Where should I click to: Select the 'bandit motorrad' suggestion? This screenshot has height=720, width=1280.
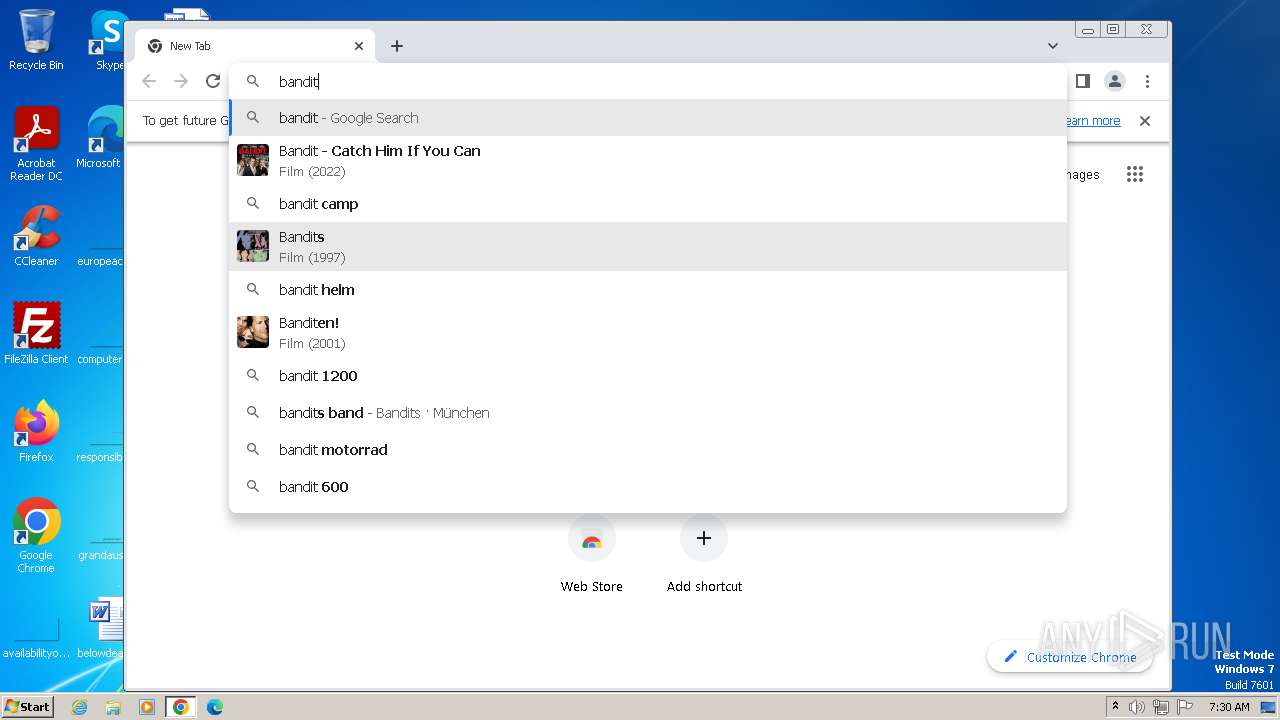pyautogui.click(x=648, y=449)
